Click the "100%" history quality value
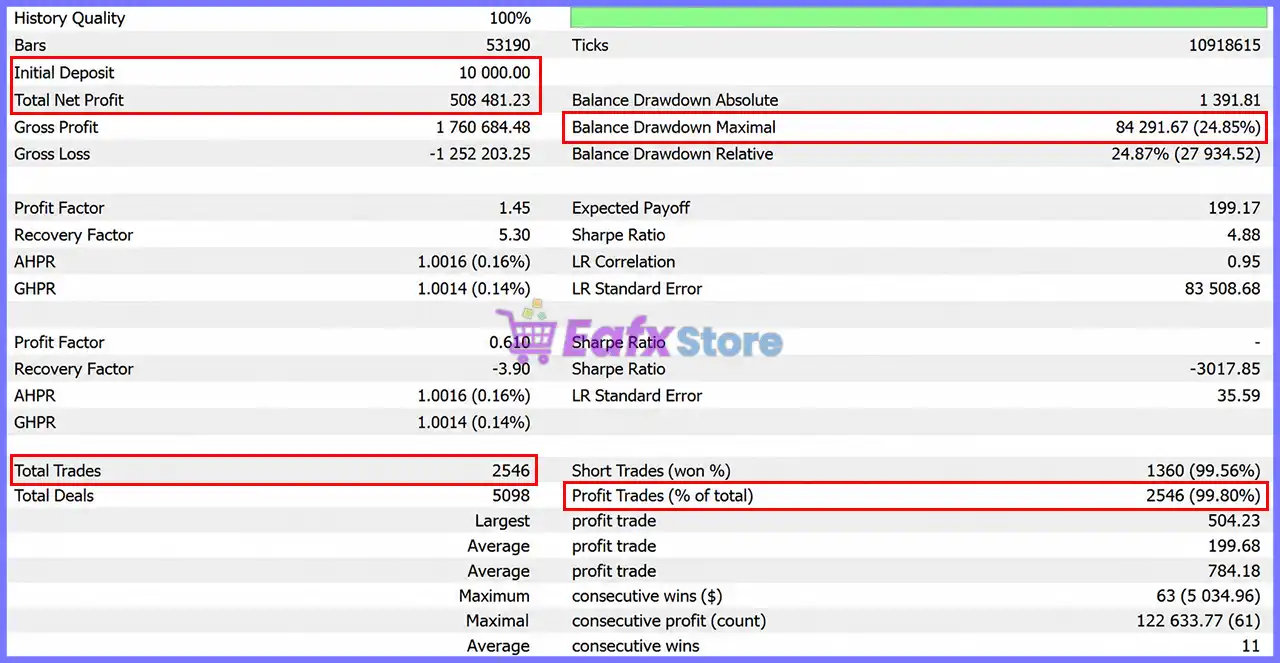This screenshot has height=663, width=1280. (x=510, y=18)
